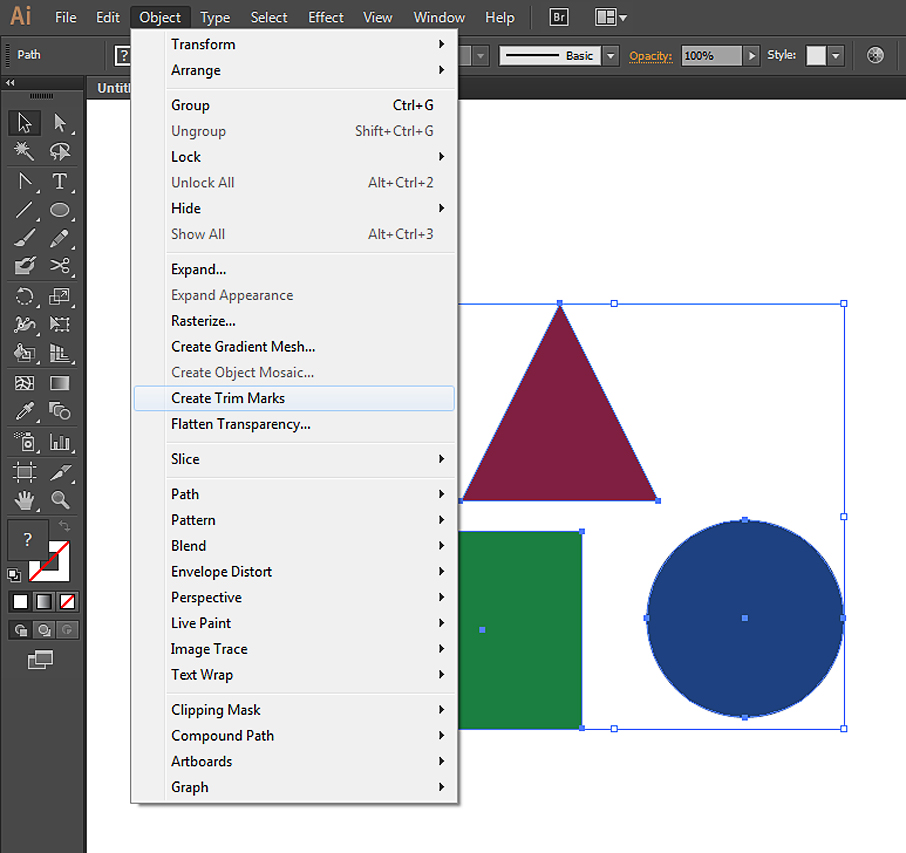906x853 pixels.
Task: Activate the Scissors tool
Action: [x=60, y=266]
